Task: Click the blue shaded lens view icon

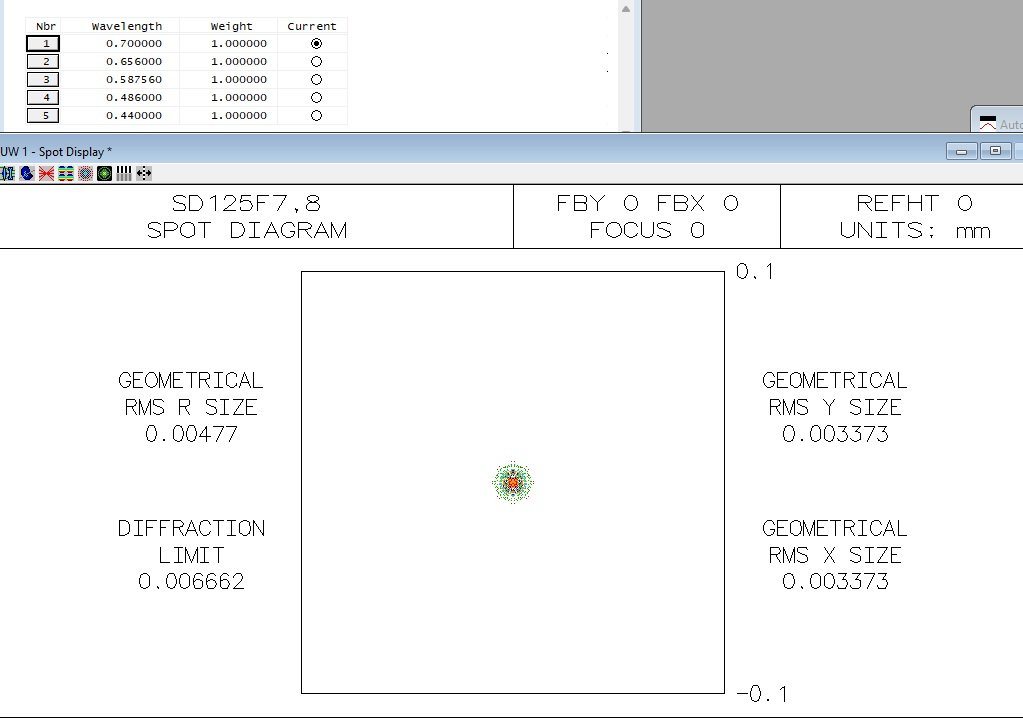Action: click(27, 173)
